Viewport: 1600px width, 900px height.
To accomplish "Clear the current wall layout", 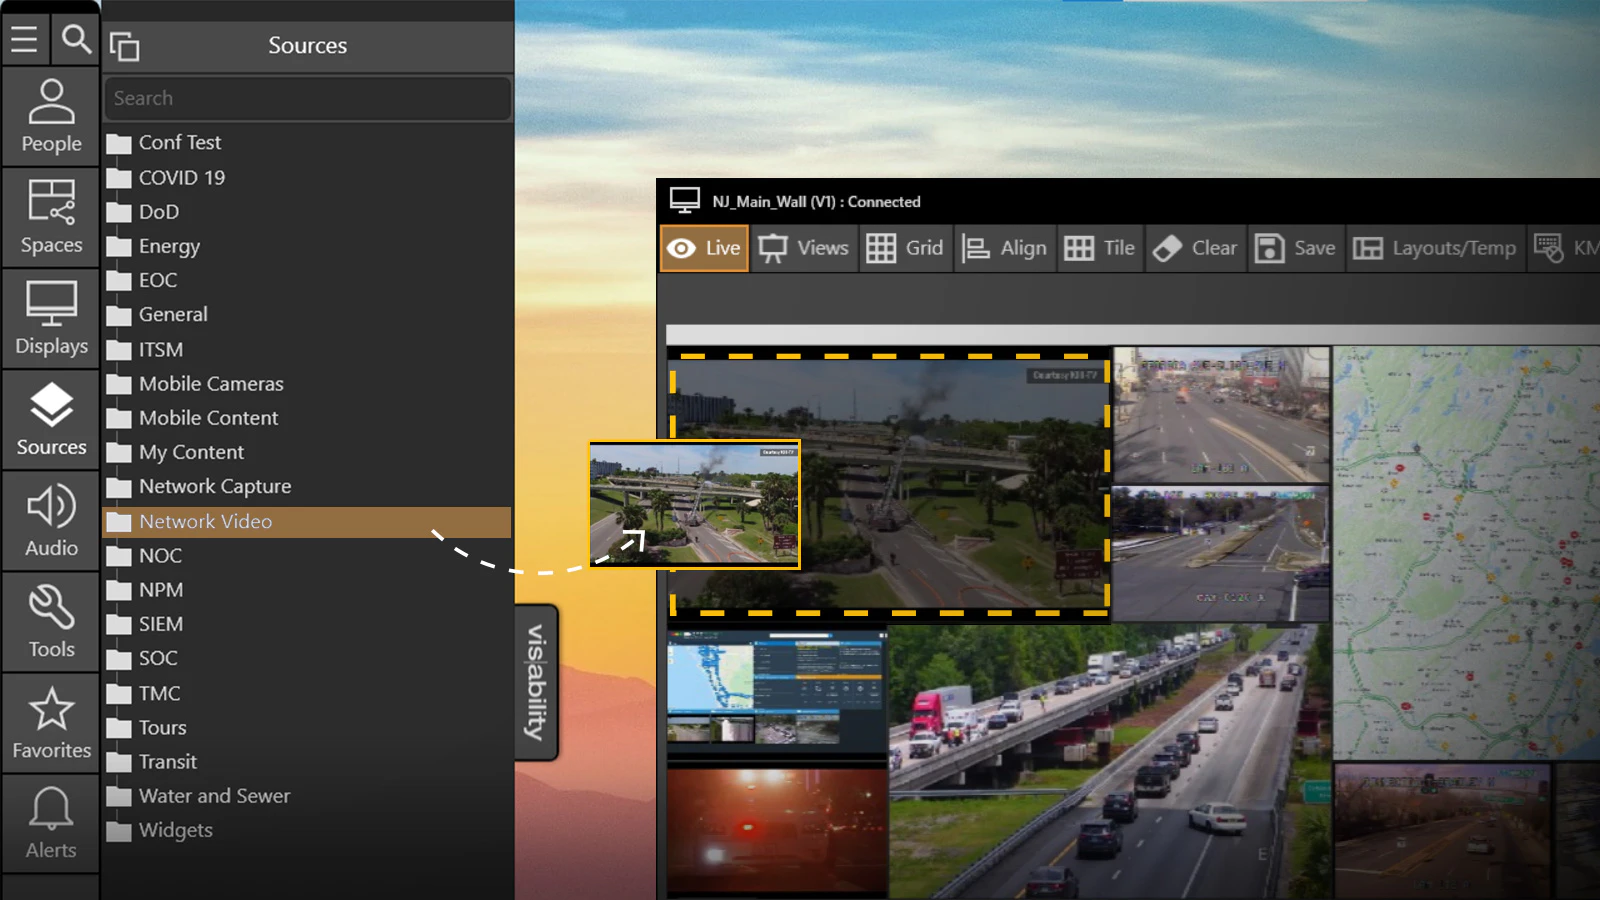I will 1195,248.
